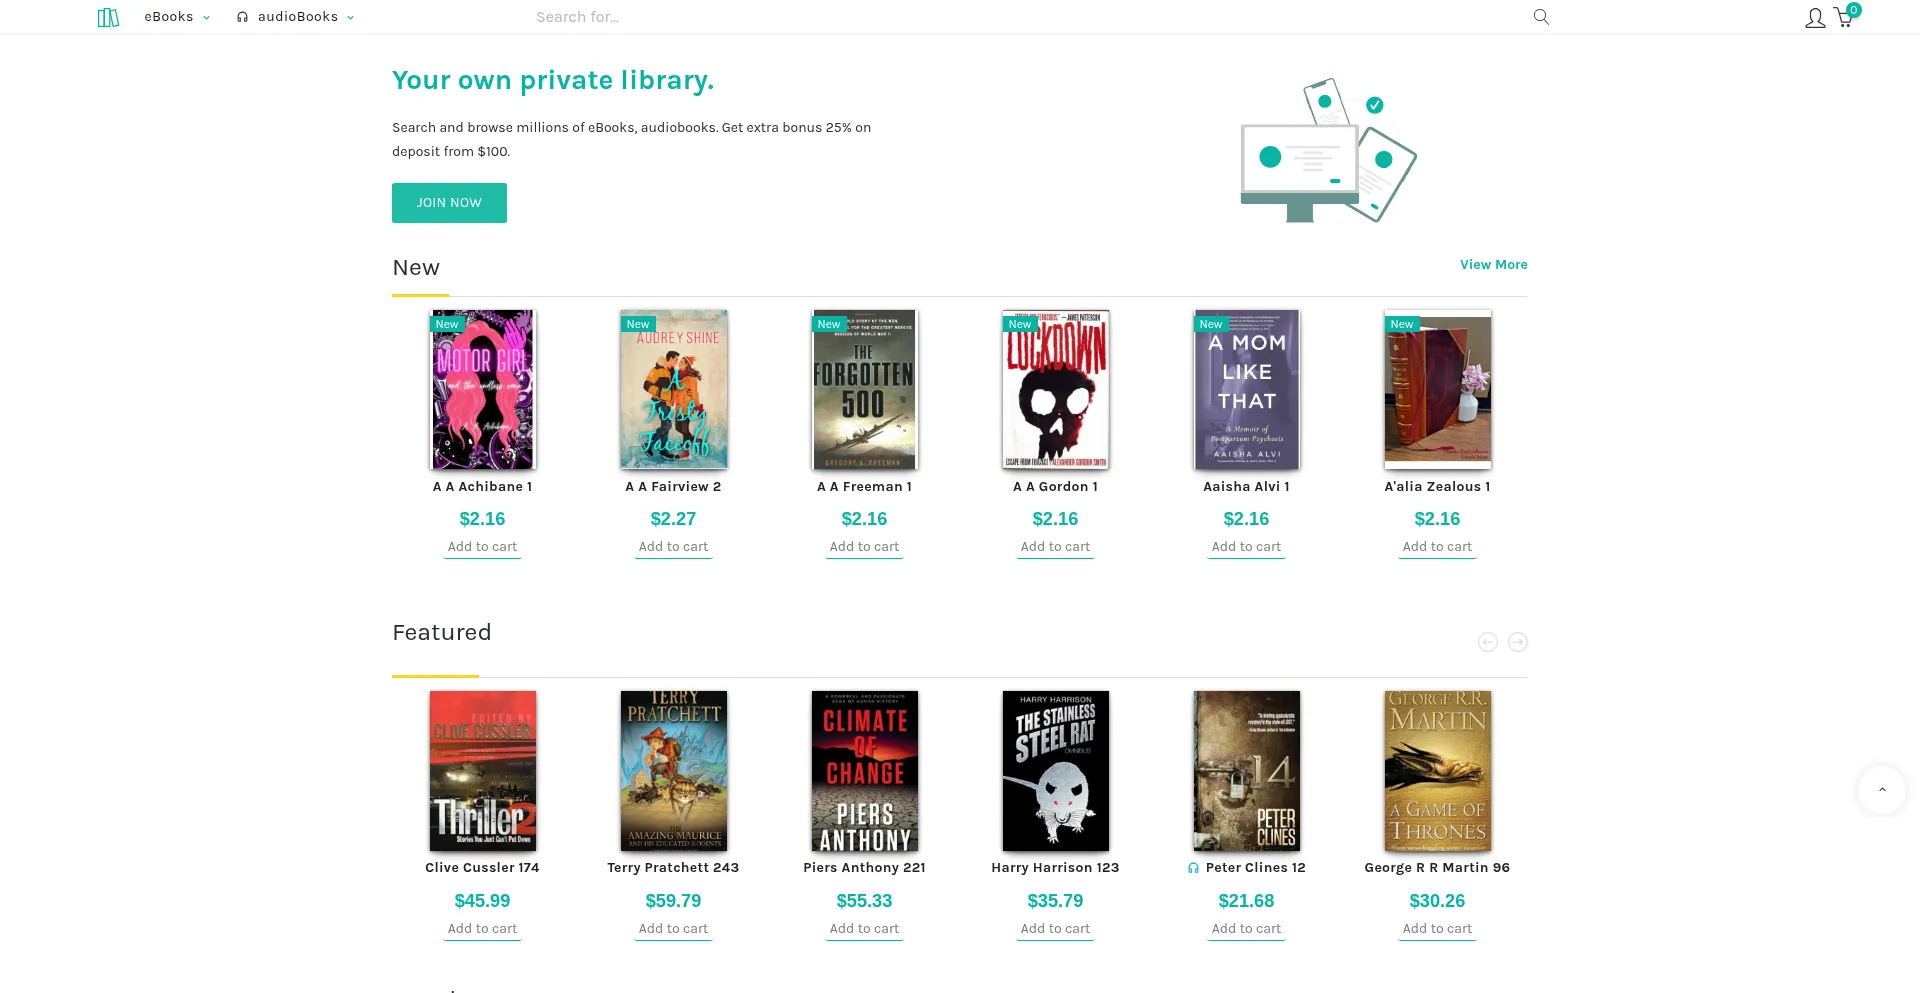Click the Featured carousel previous arrow
This screenshot has width=1920, height=993.
[1488, 642]
